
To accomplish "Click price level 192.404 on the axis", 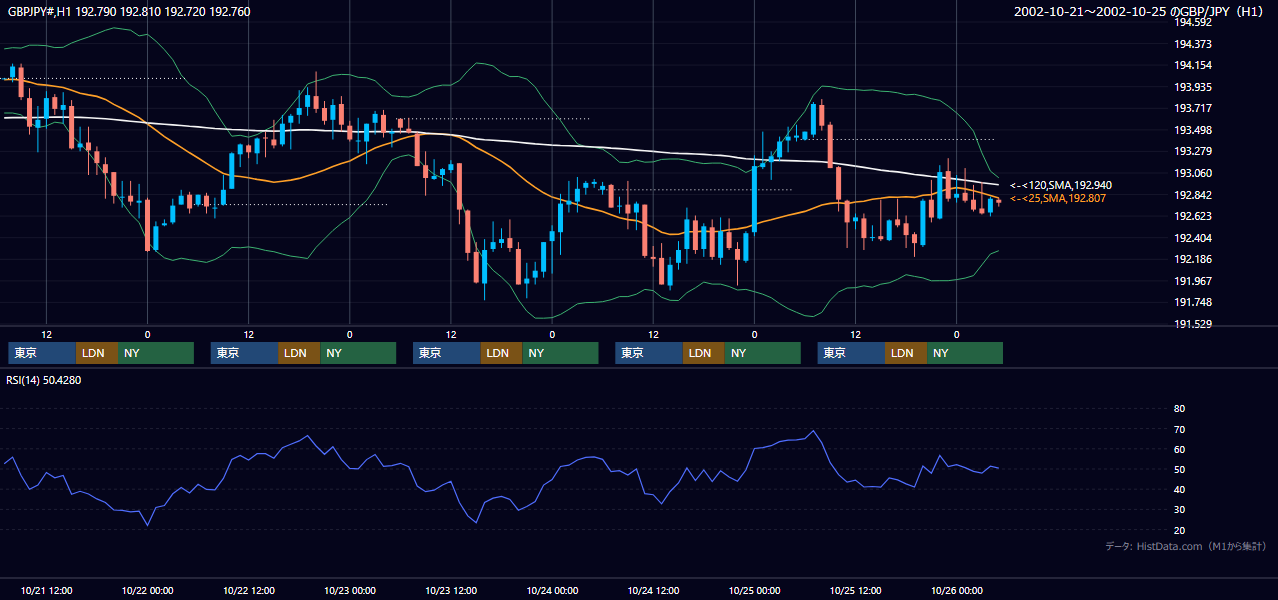I will [x=1193, y=238].
